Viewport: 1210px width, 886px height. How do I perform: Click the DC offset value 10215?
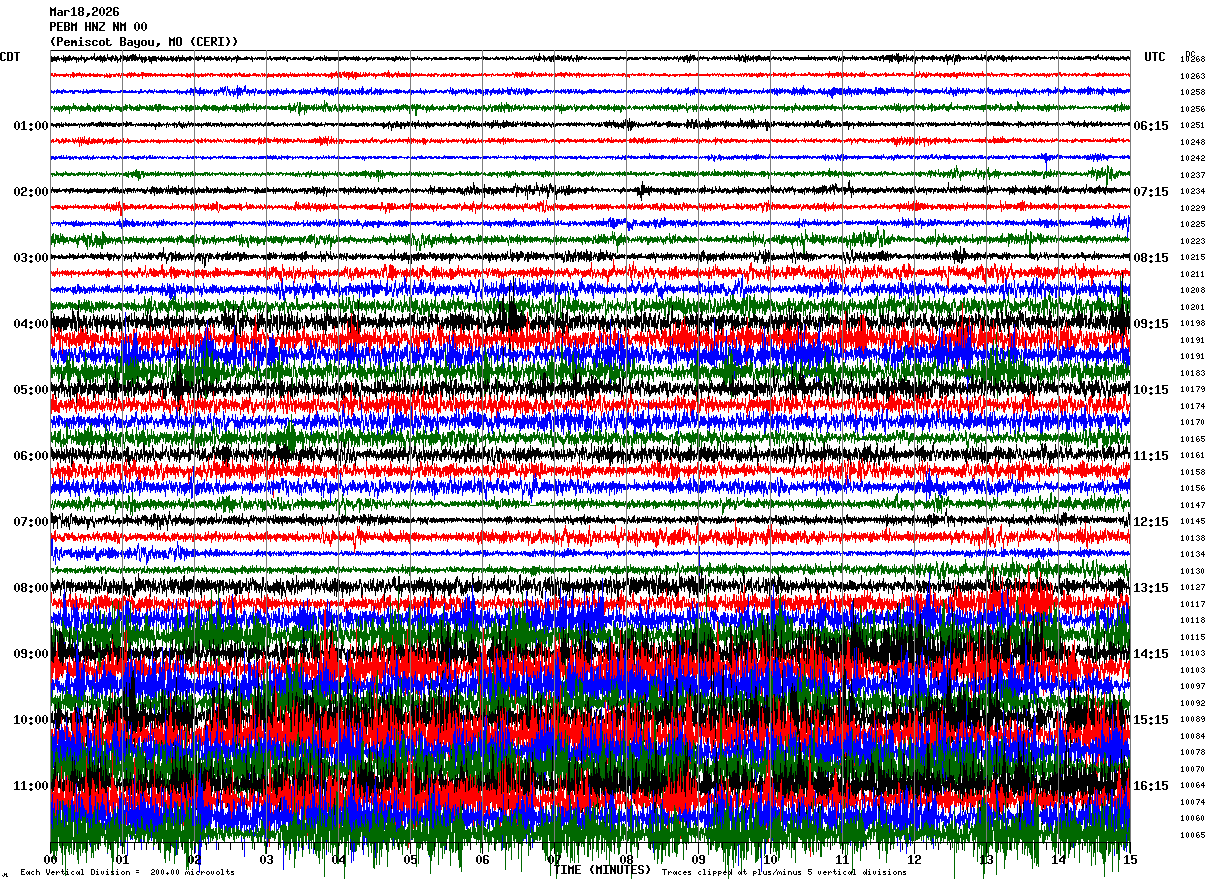[x=1192, y=257]
